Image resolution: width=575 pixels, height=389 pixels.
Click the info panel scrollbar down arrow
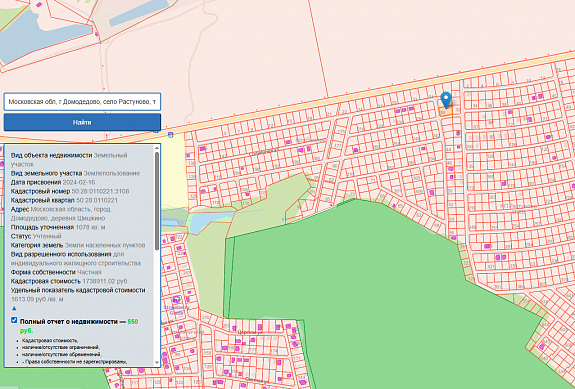coord(157,362)
